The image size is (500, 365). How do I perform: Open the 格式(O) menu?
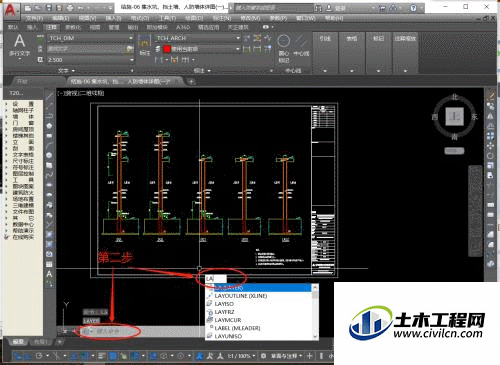click(x=140, y=18)
